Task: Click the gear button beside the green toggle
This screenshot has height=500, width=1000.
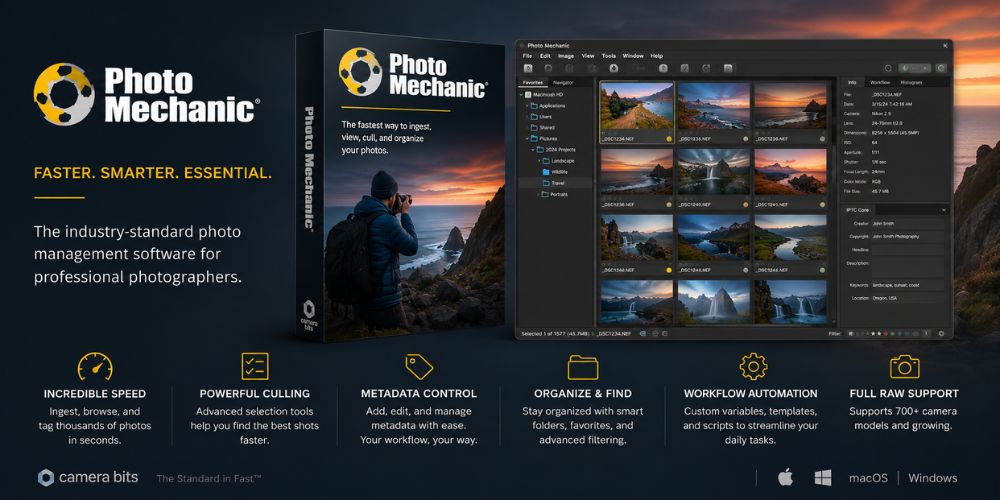Action: (x=941, y=68)
